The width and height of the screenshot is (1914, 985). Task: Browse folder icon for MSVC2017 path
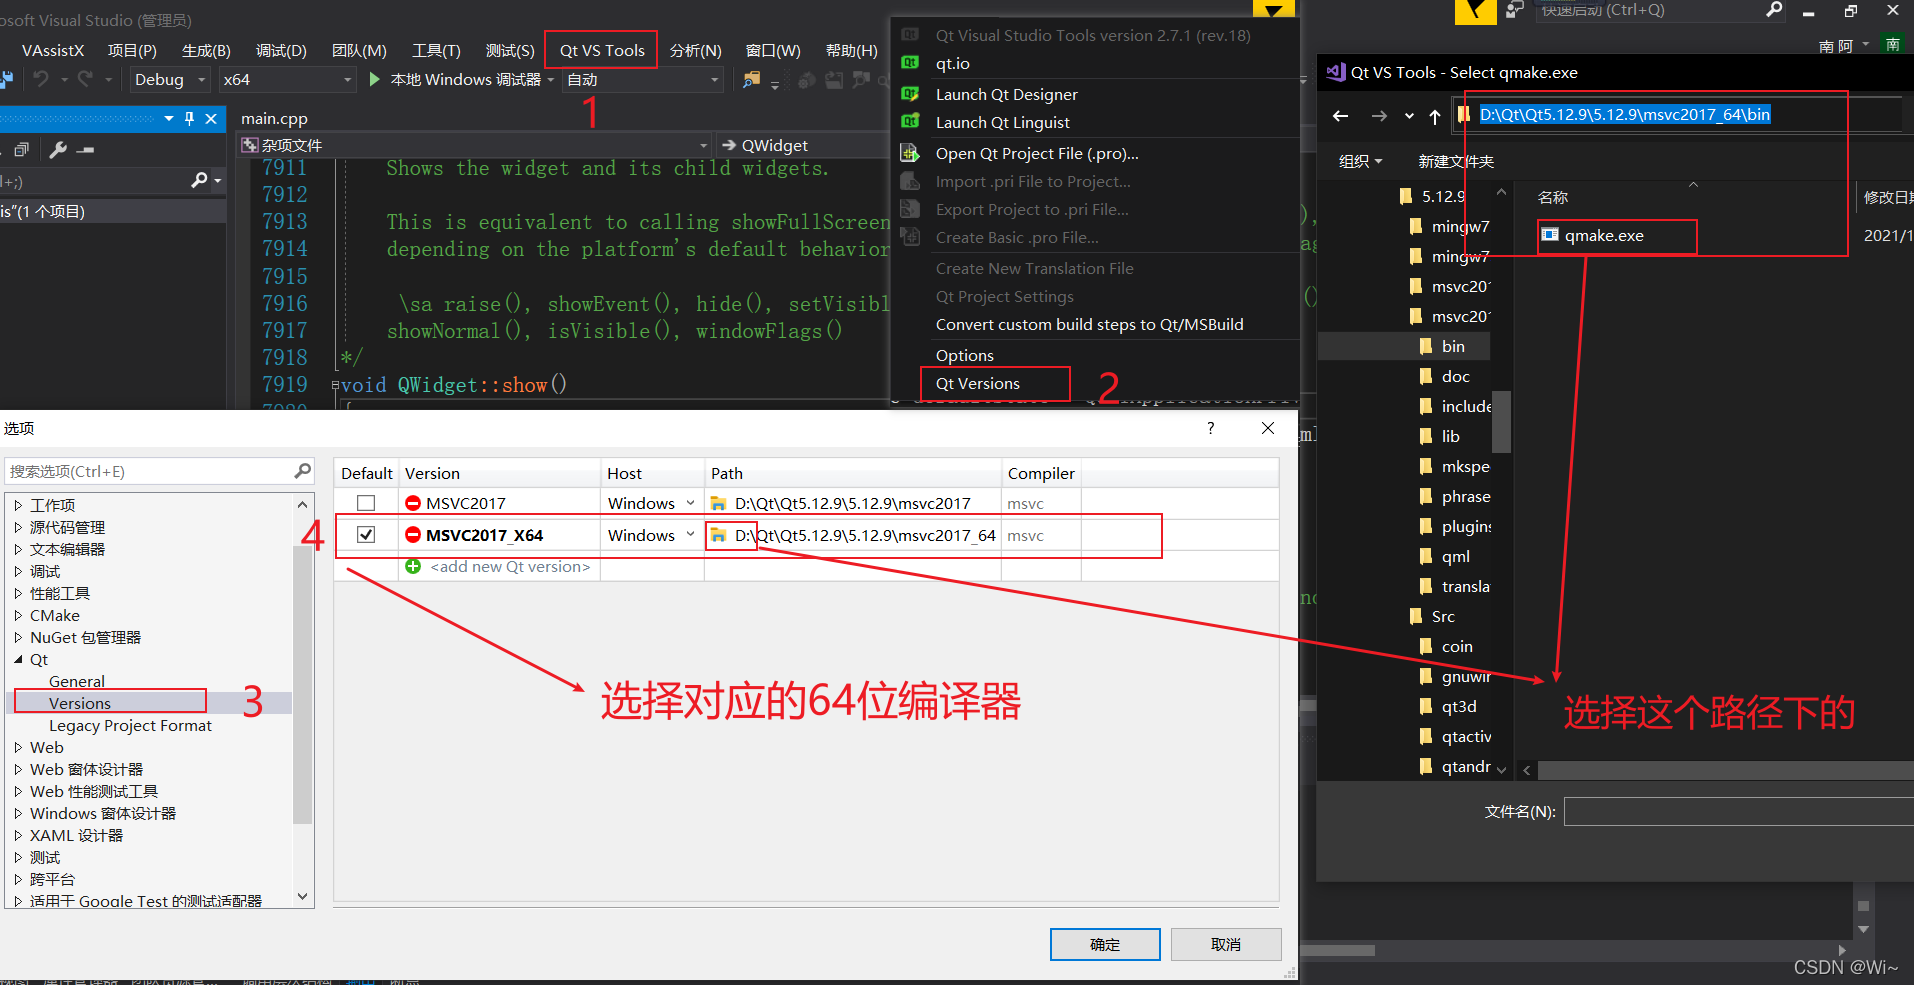(x=718, y=503)
